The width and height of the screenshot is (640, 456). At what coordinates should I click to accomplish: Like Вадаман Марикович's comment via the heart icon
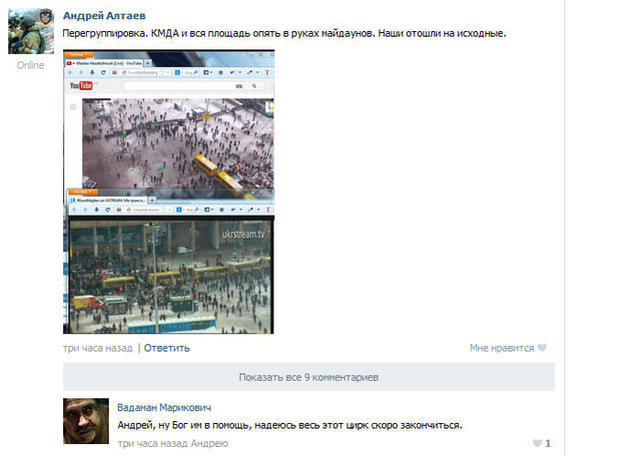click(x=538, y=443)
